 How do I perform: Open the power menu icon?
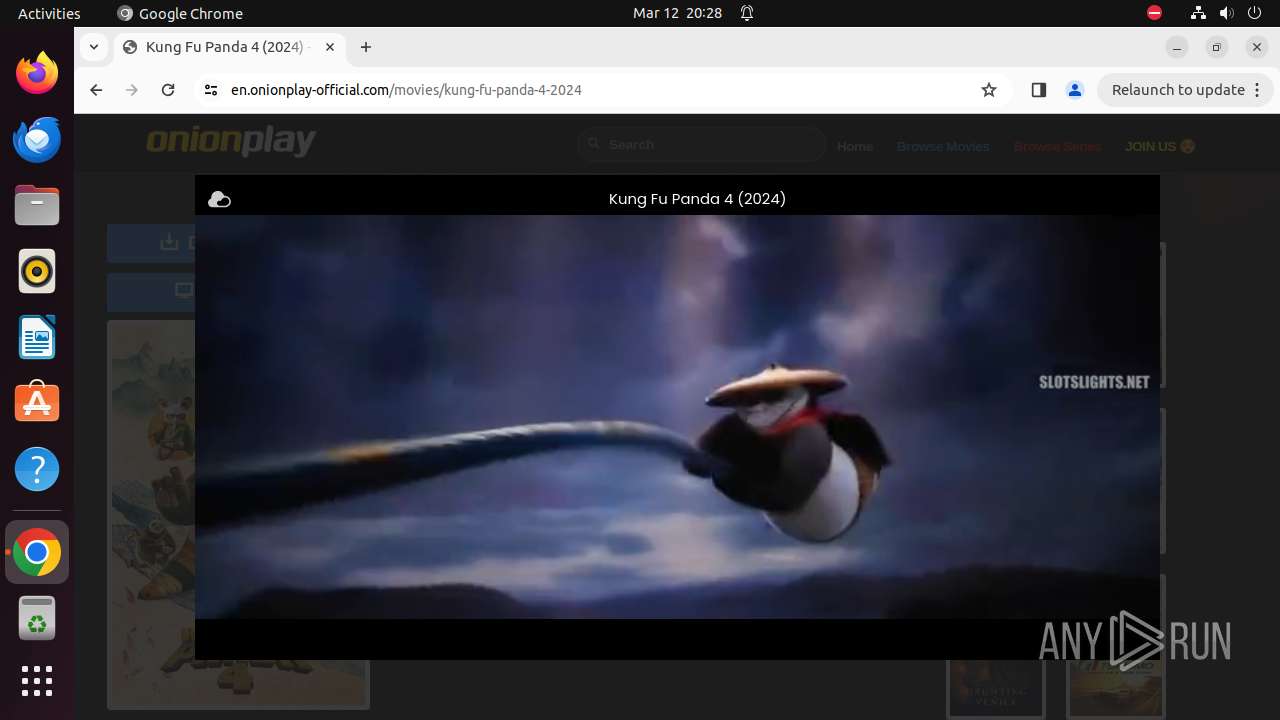(x=1255, y=13)
